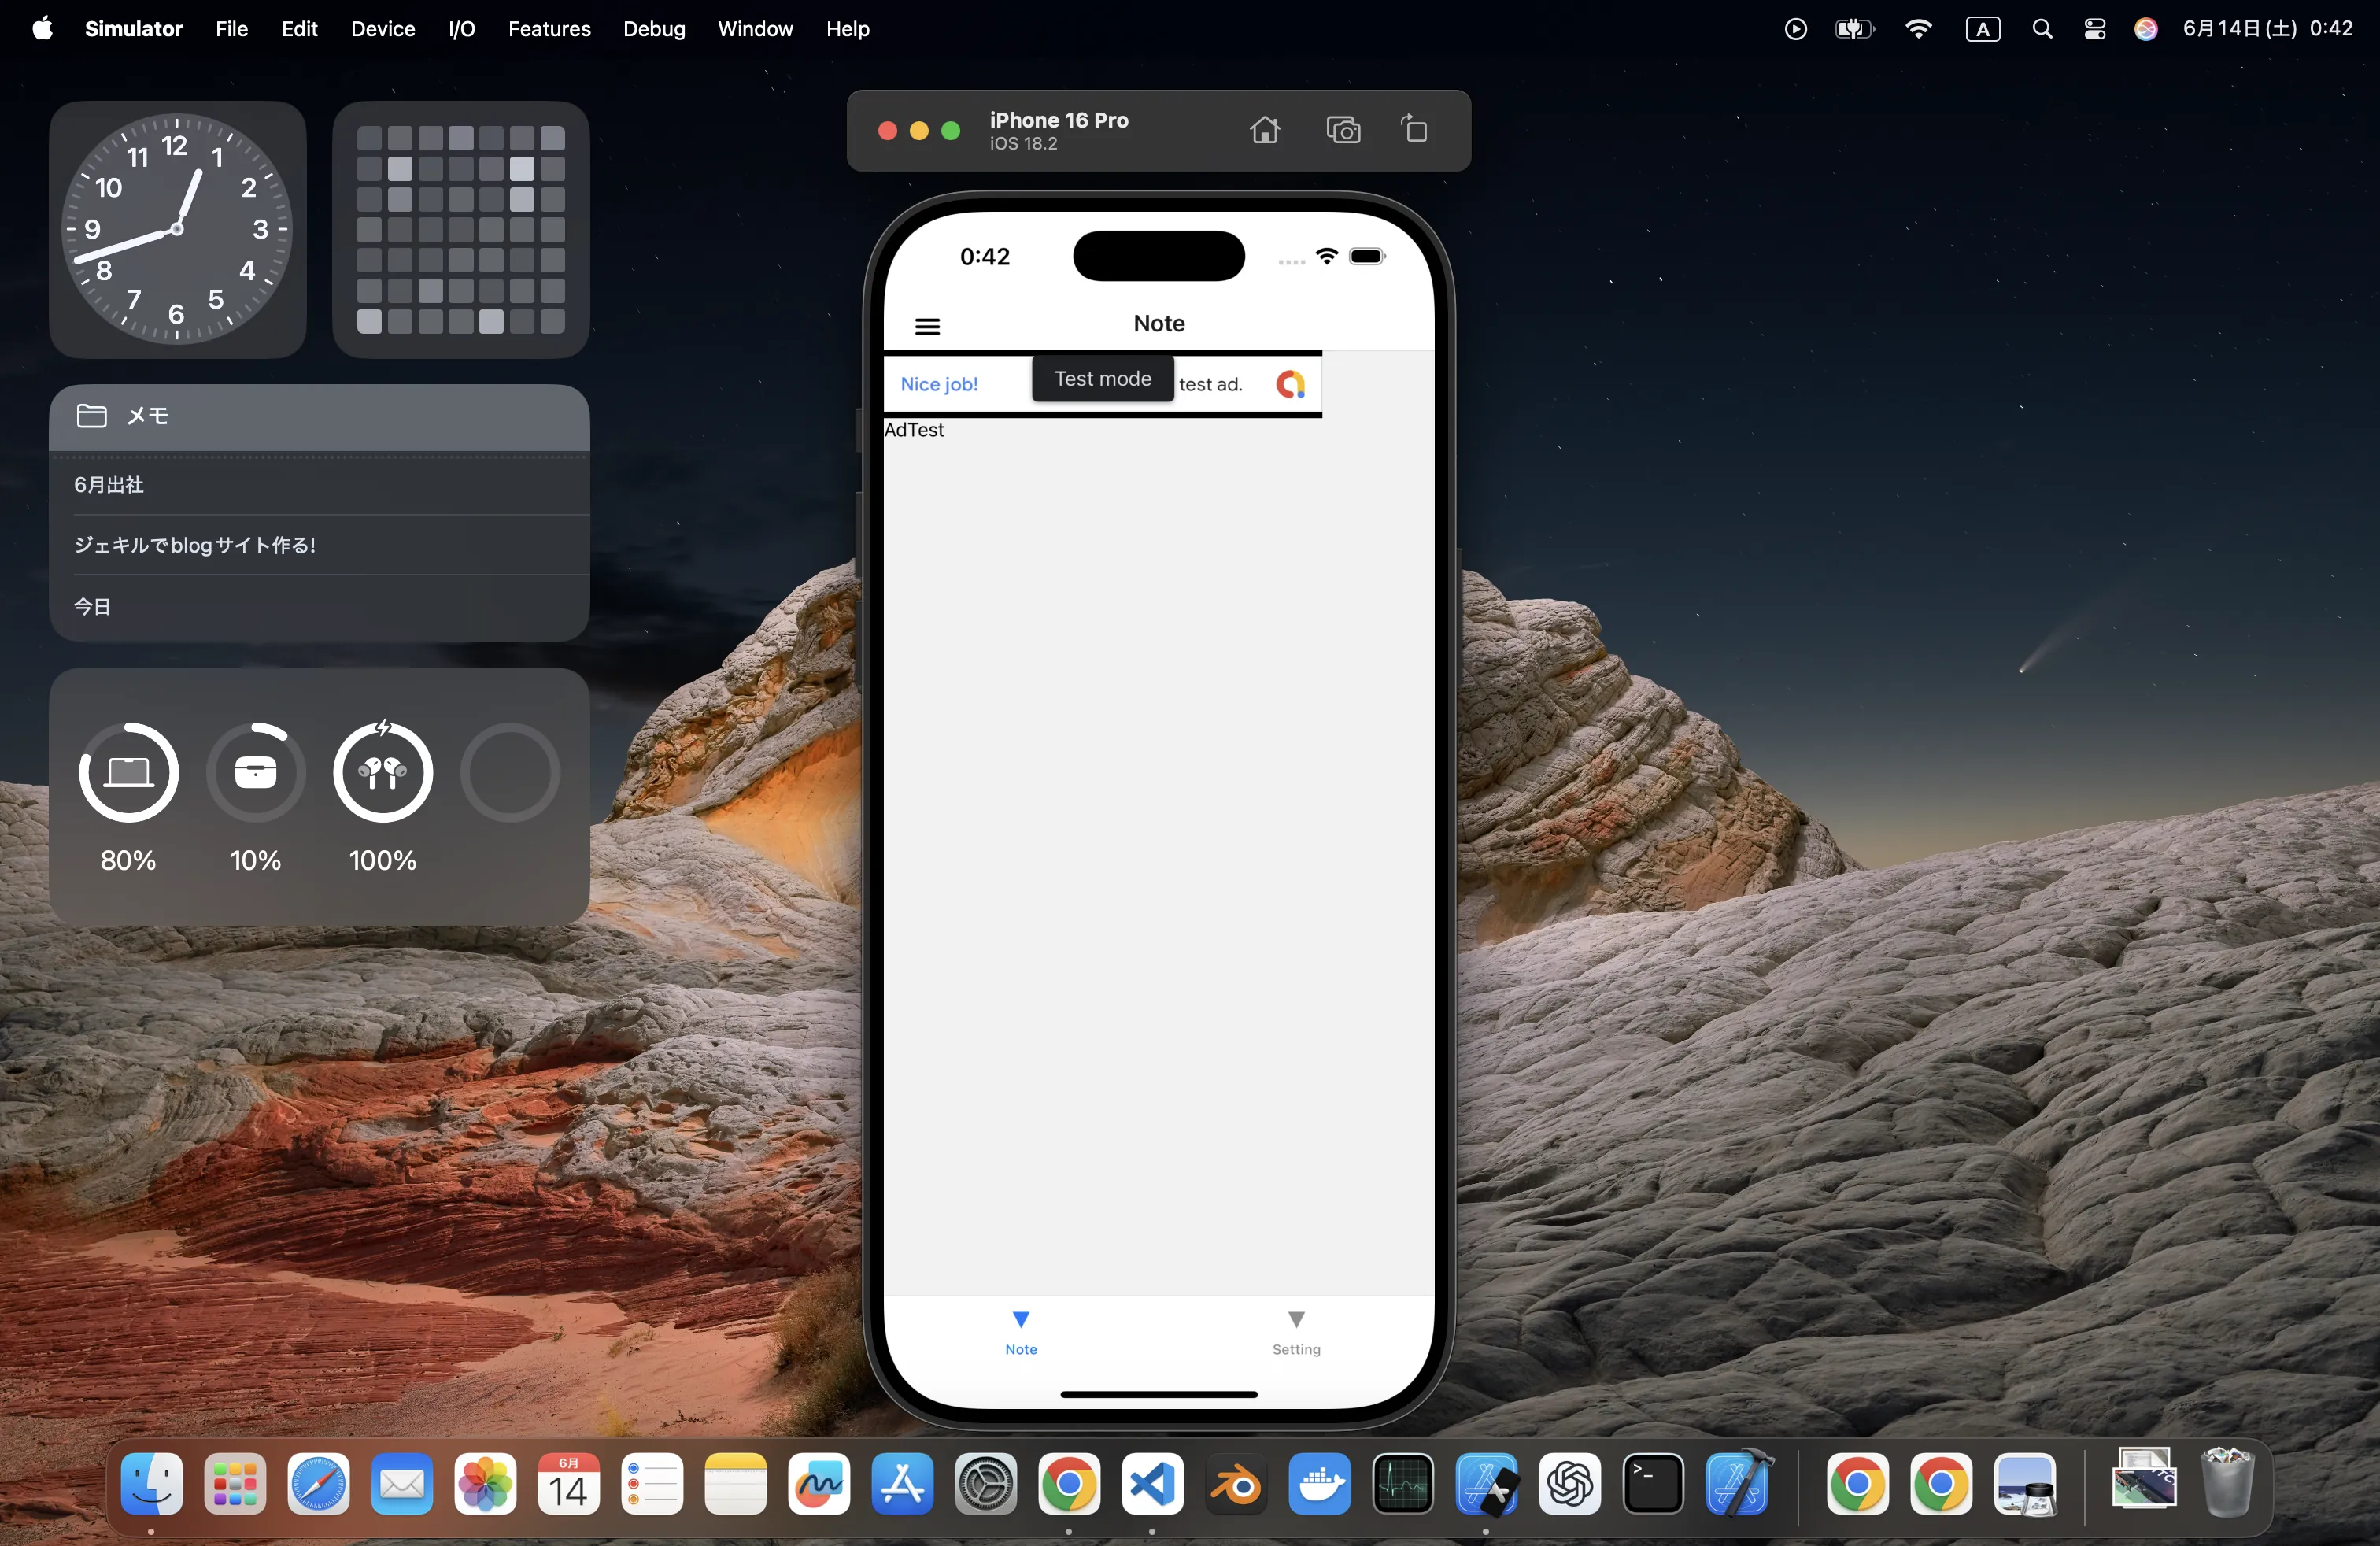
Task: Switch to the Setting tab
Action: point(1296,1332)
